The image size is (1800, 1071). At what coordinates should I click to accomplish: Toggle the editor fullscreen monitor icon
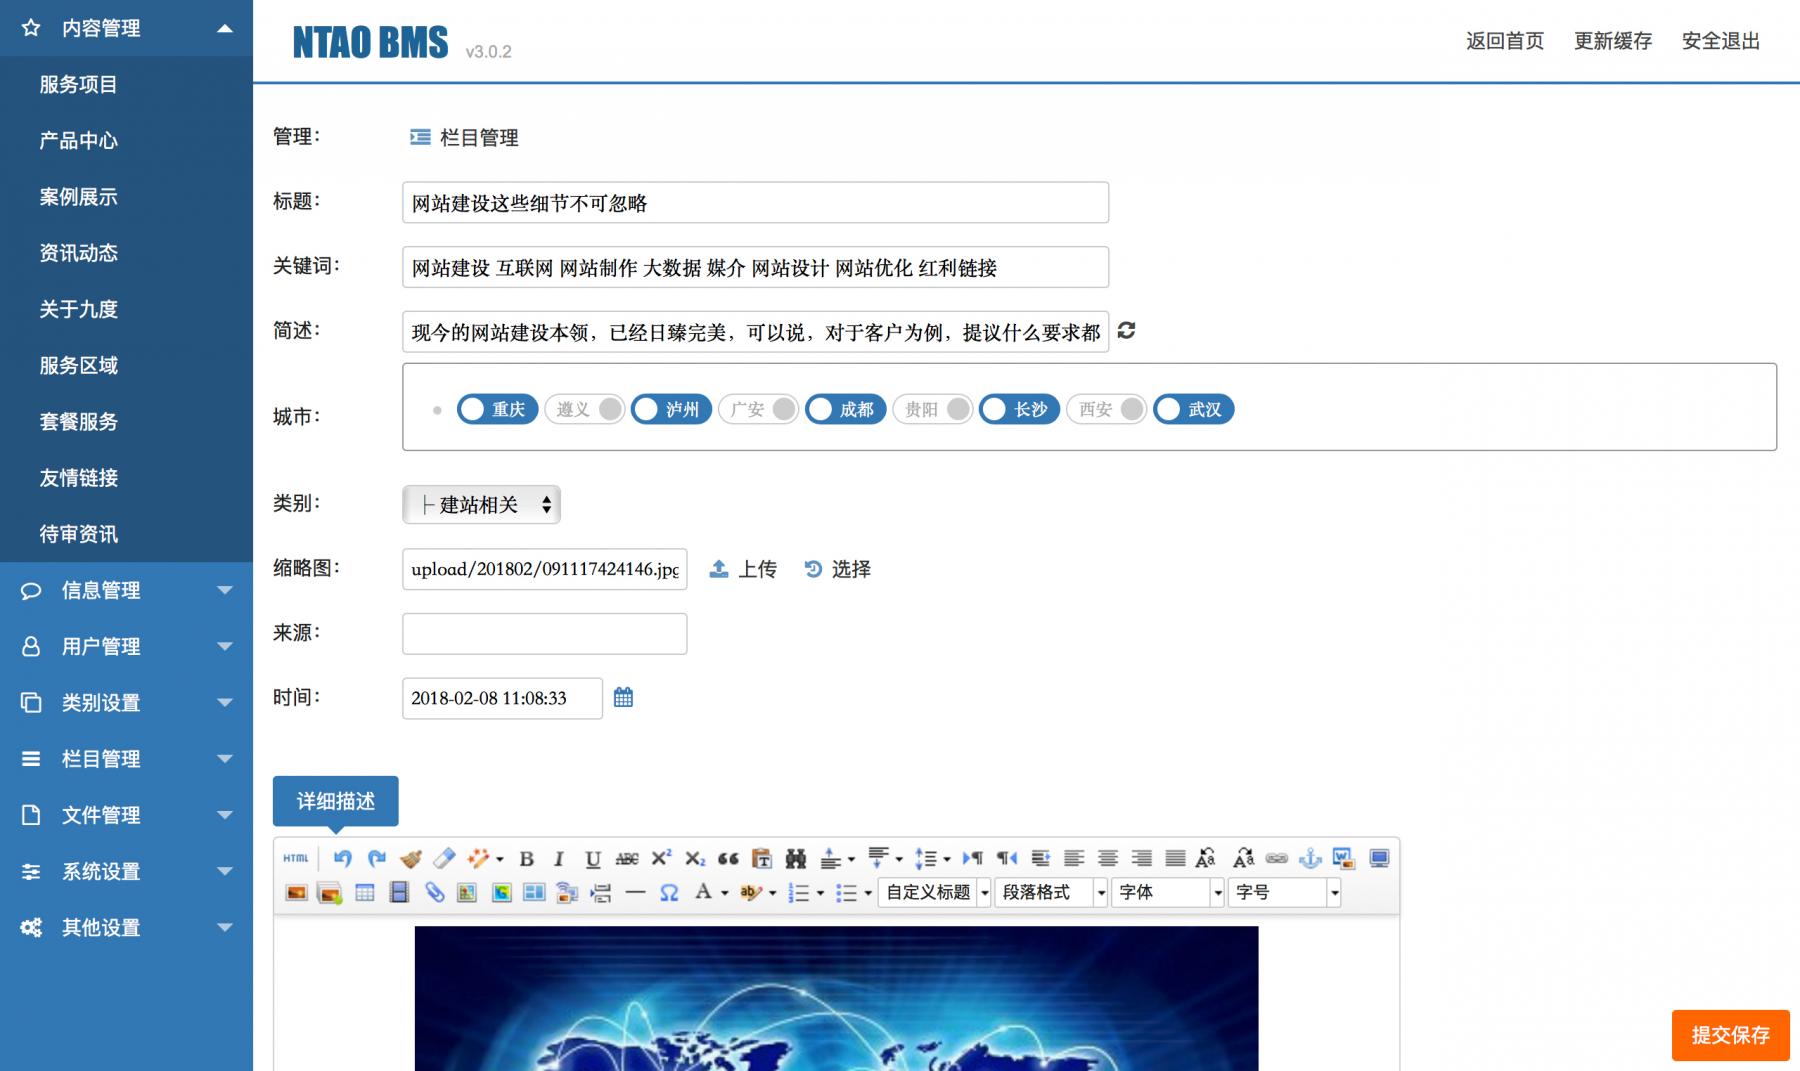point(1379,858)
